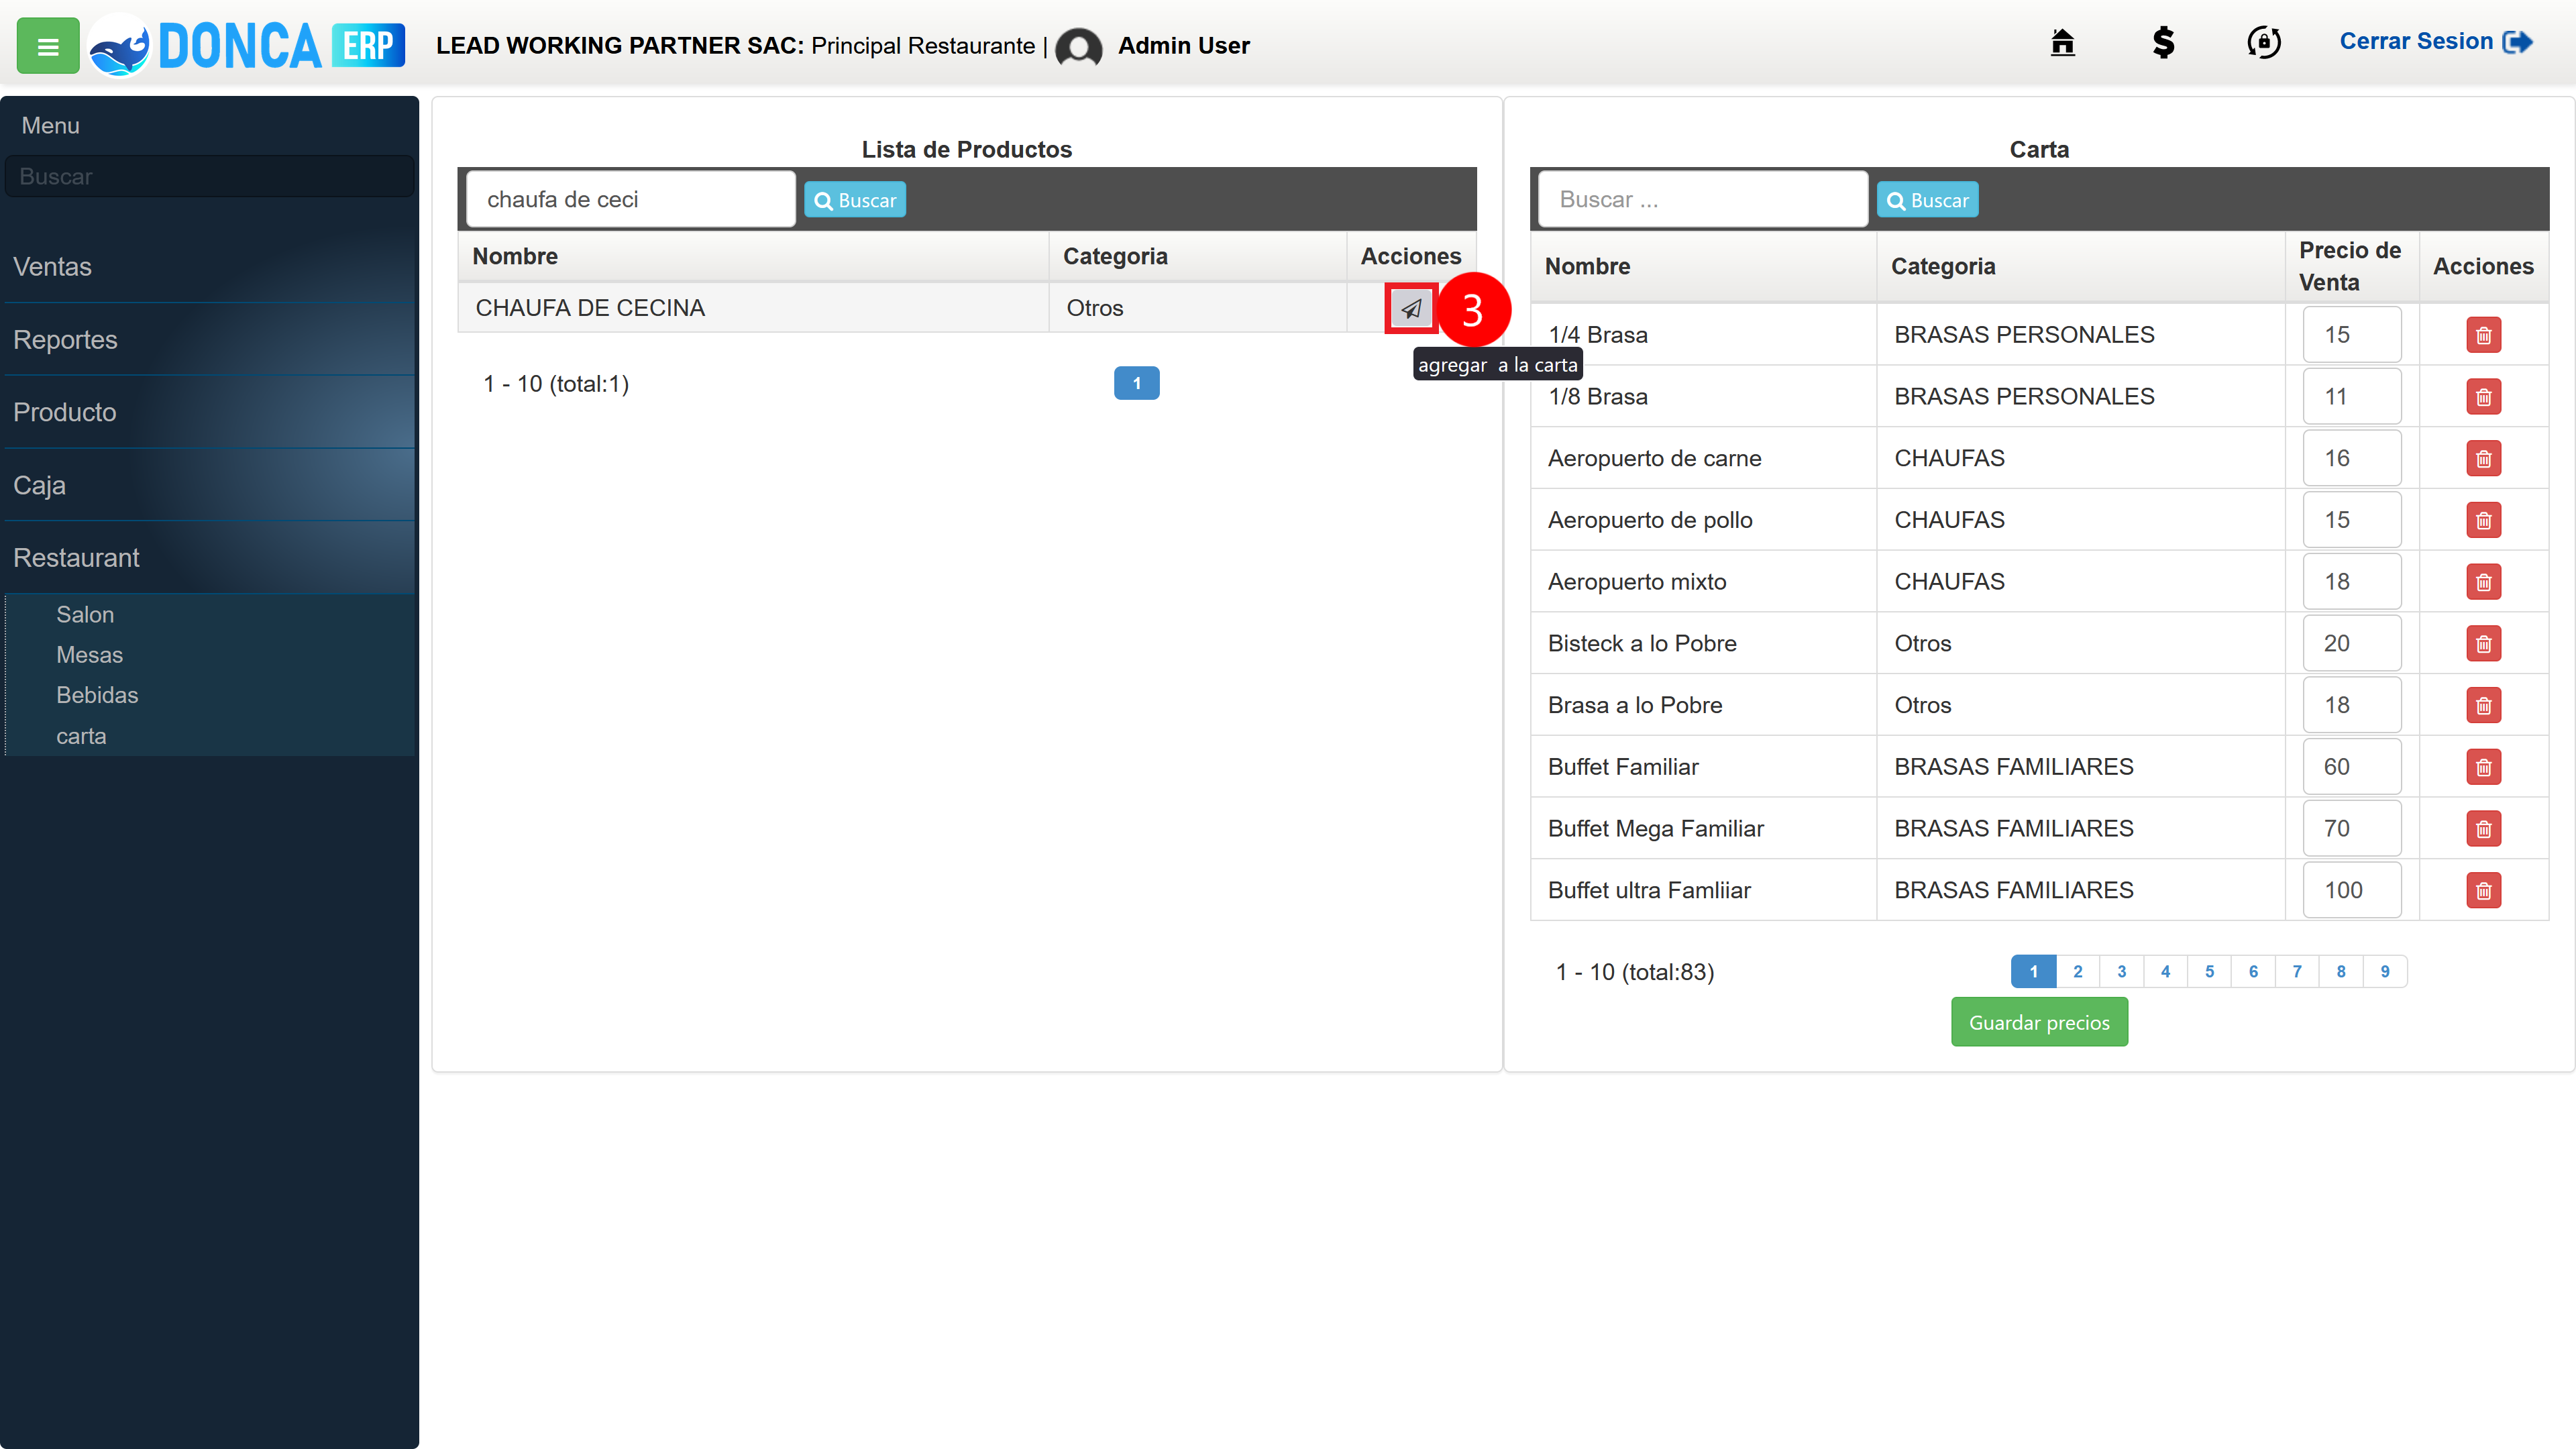Edit price field for Buffet Mega Familiar
The height and width of the screenshot is (1449, 2576).
tap(2351, 829)
